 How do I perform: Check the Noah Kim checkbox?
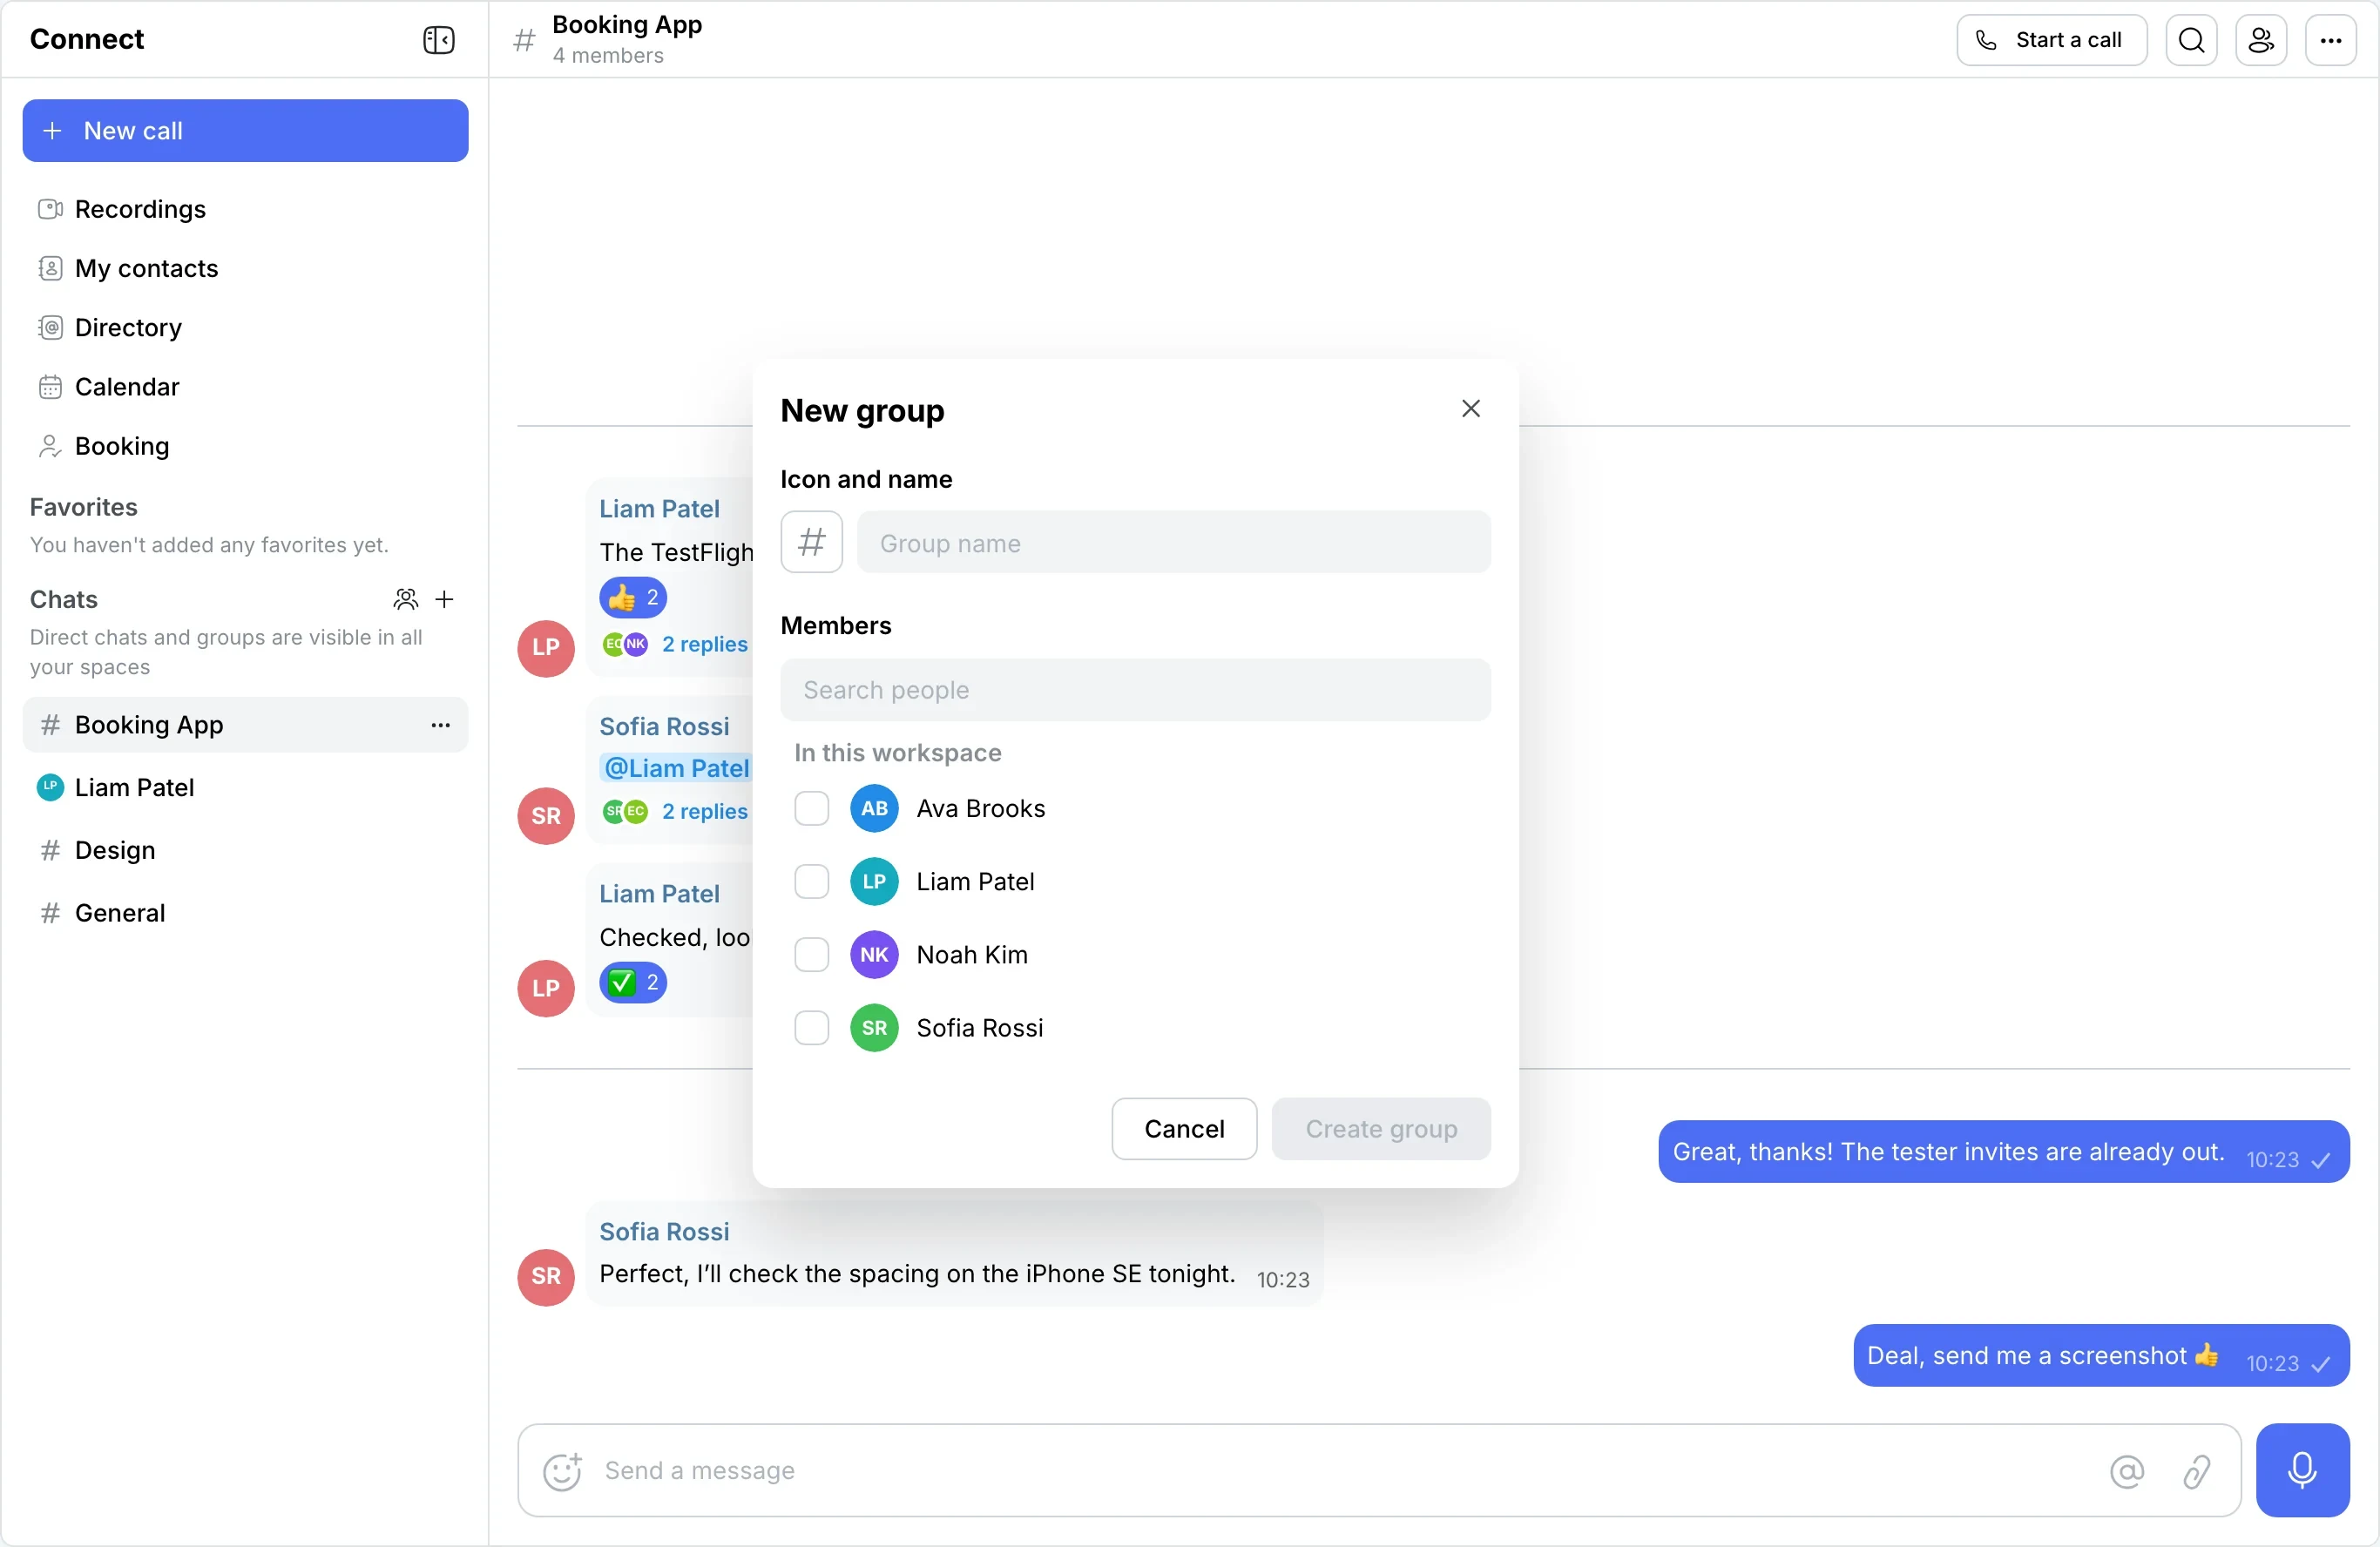811,954
